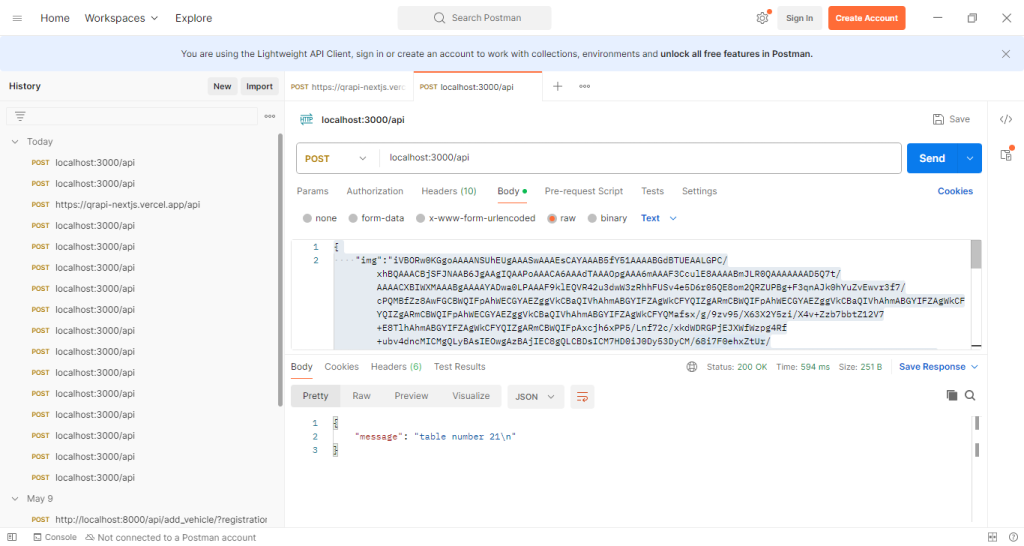Viewport: 1024px width, 546px height.
Task: Open help icon in status bar
Action: (x=1012, y=537)
